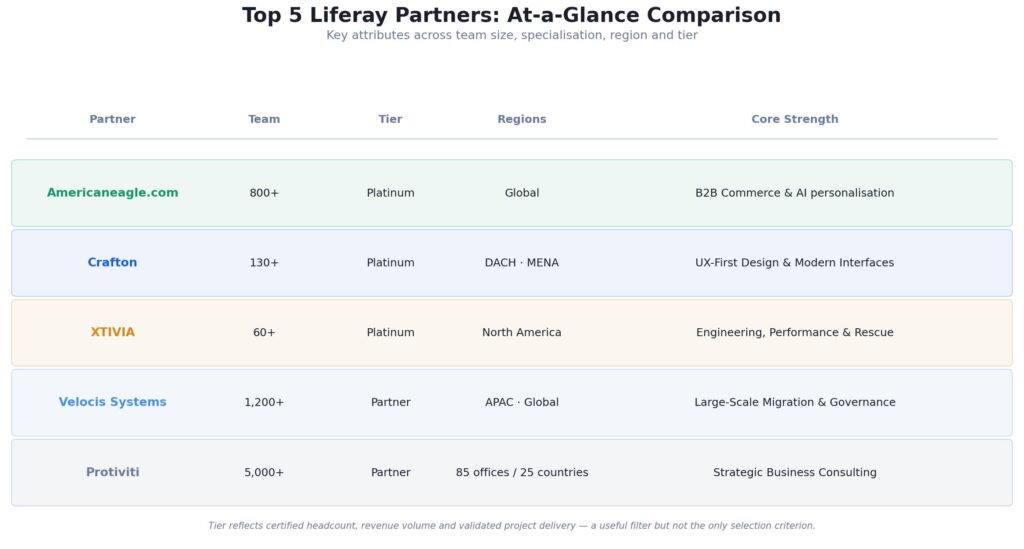Click 'UX-First Design & Modern Interfaces' cell
This screenshot has height=549, width=1024.
pyautogui.click(x=795, y=262)
